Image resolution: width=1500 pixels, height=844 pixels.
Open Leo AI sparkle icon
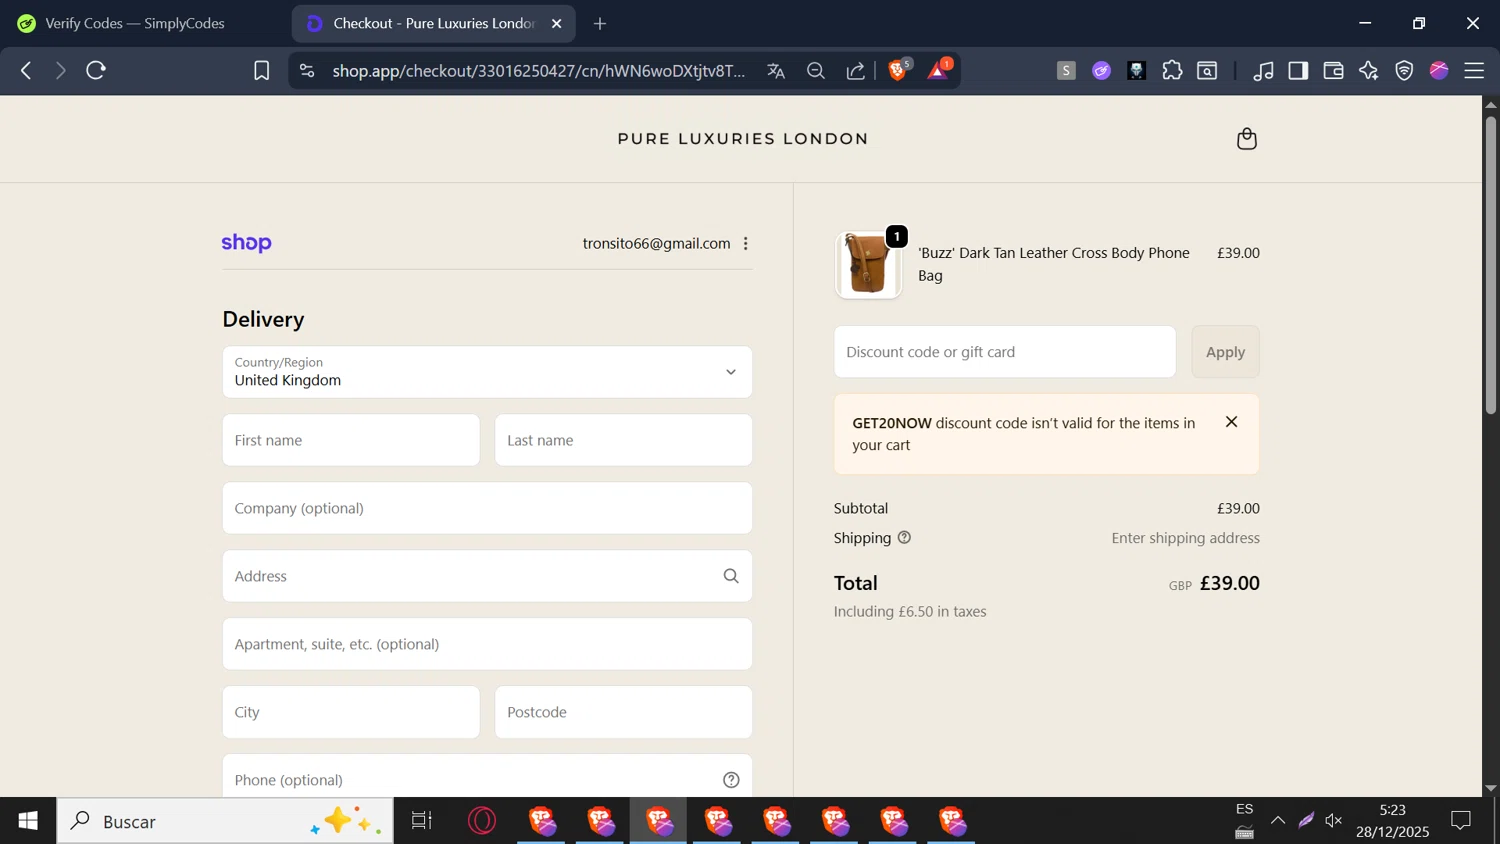(1368, 71)
